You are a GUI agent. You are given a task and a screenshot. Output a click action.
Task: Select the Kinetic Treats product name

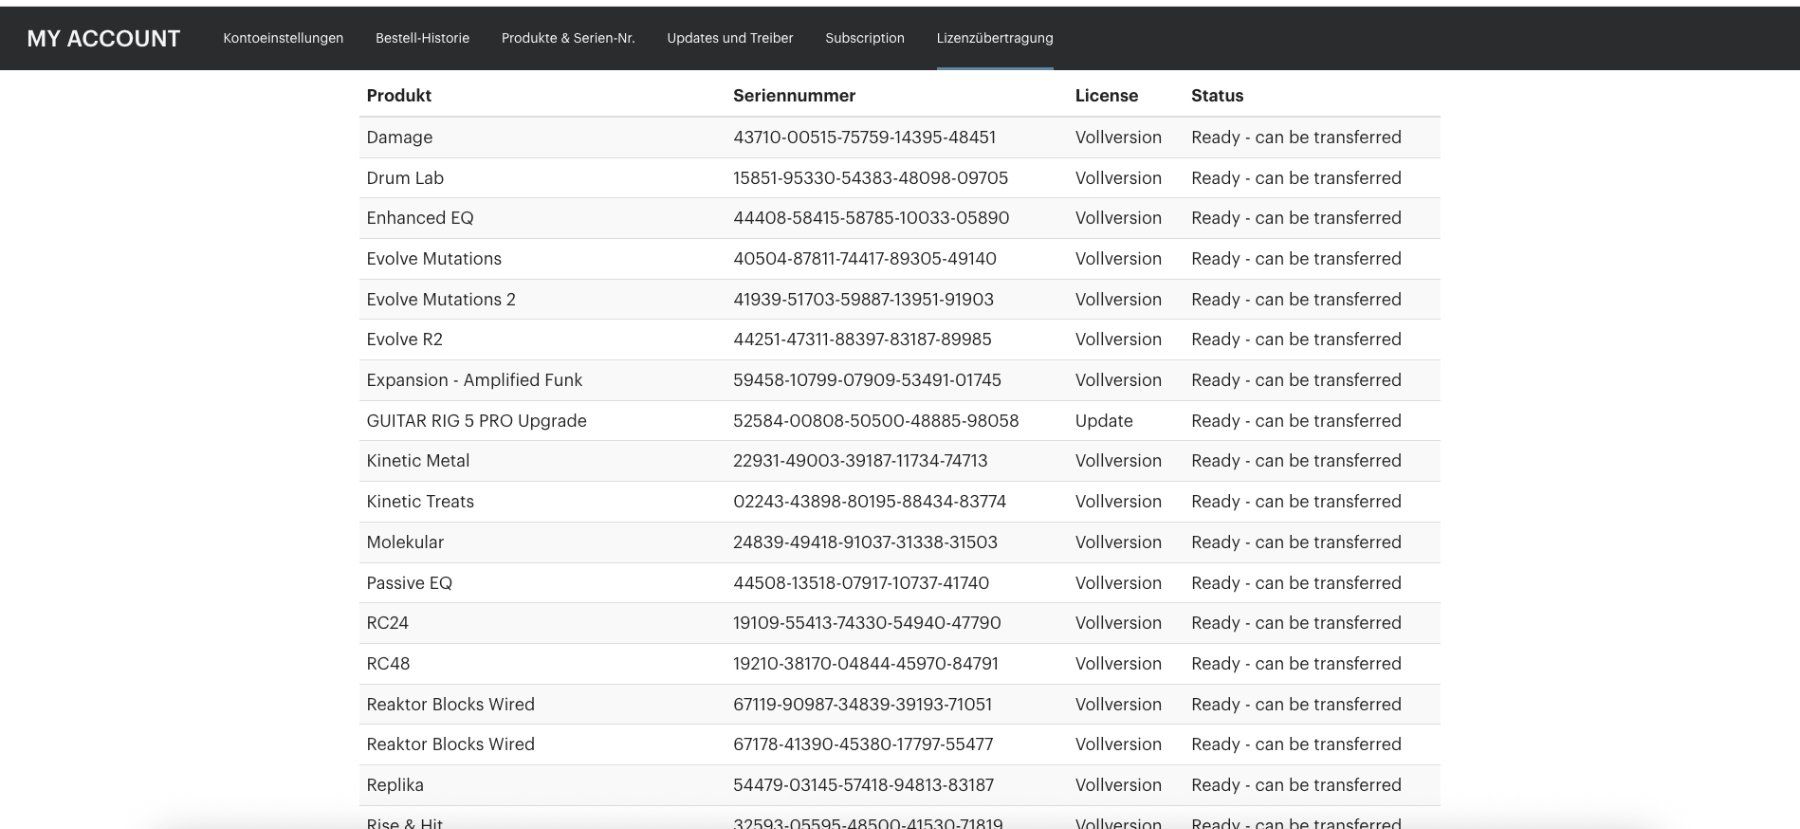[420, 502]
